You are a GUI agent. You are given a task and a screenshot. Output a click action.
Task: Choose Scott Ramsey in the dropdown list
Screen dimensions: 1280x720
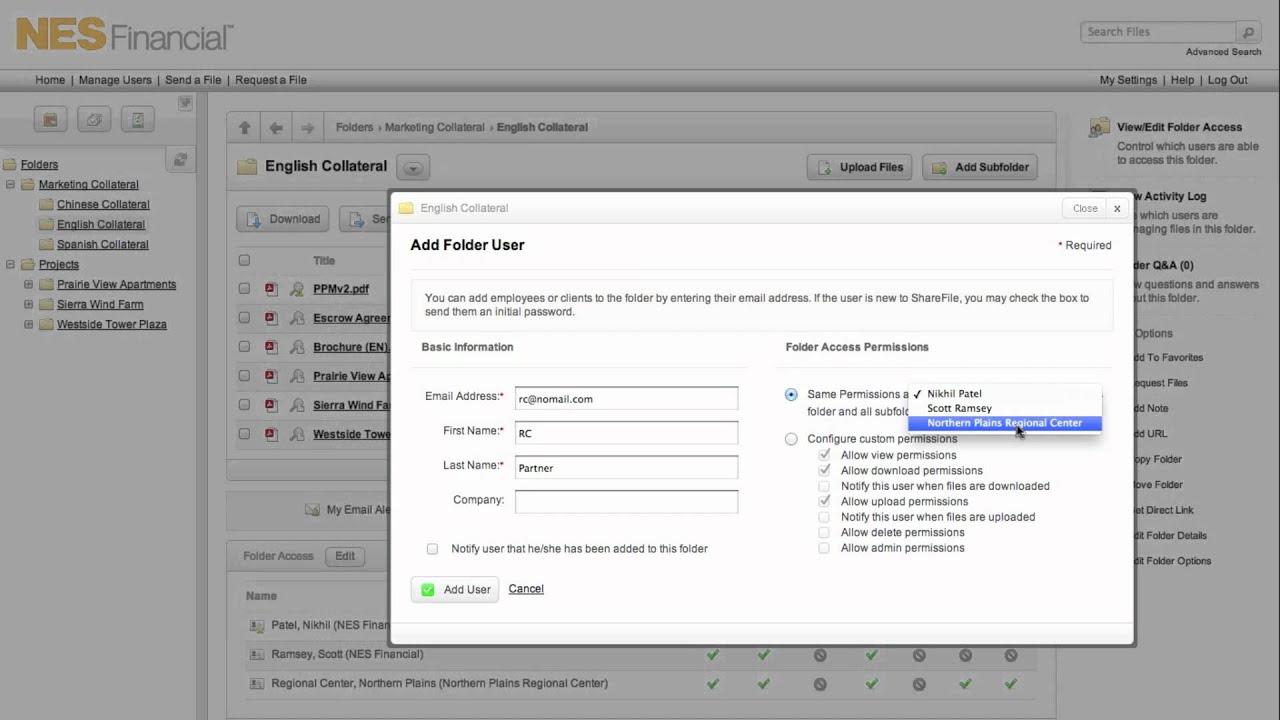[1004, 408]
